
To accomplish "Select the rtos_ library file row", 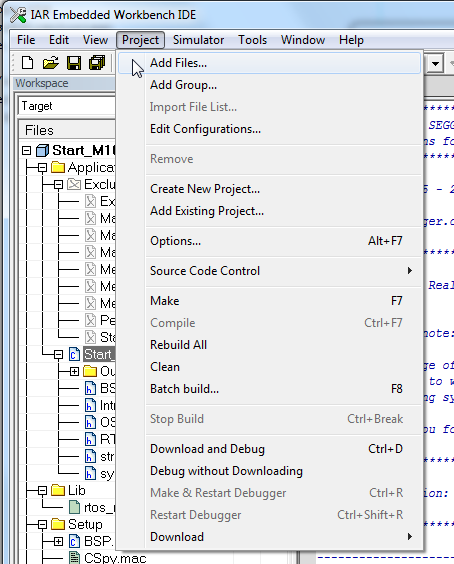I will (100, 508).
